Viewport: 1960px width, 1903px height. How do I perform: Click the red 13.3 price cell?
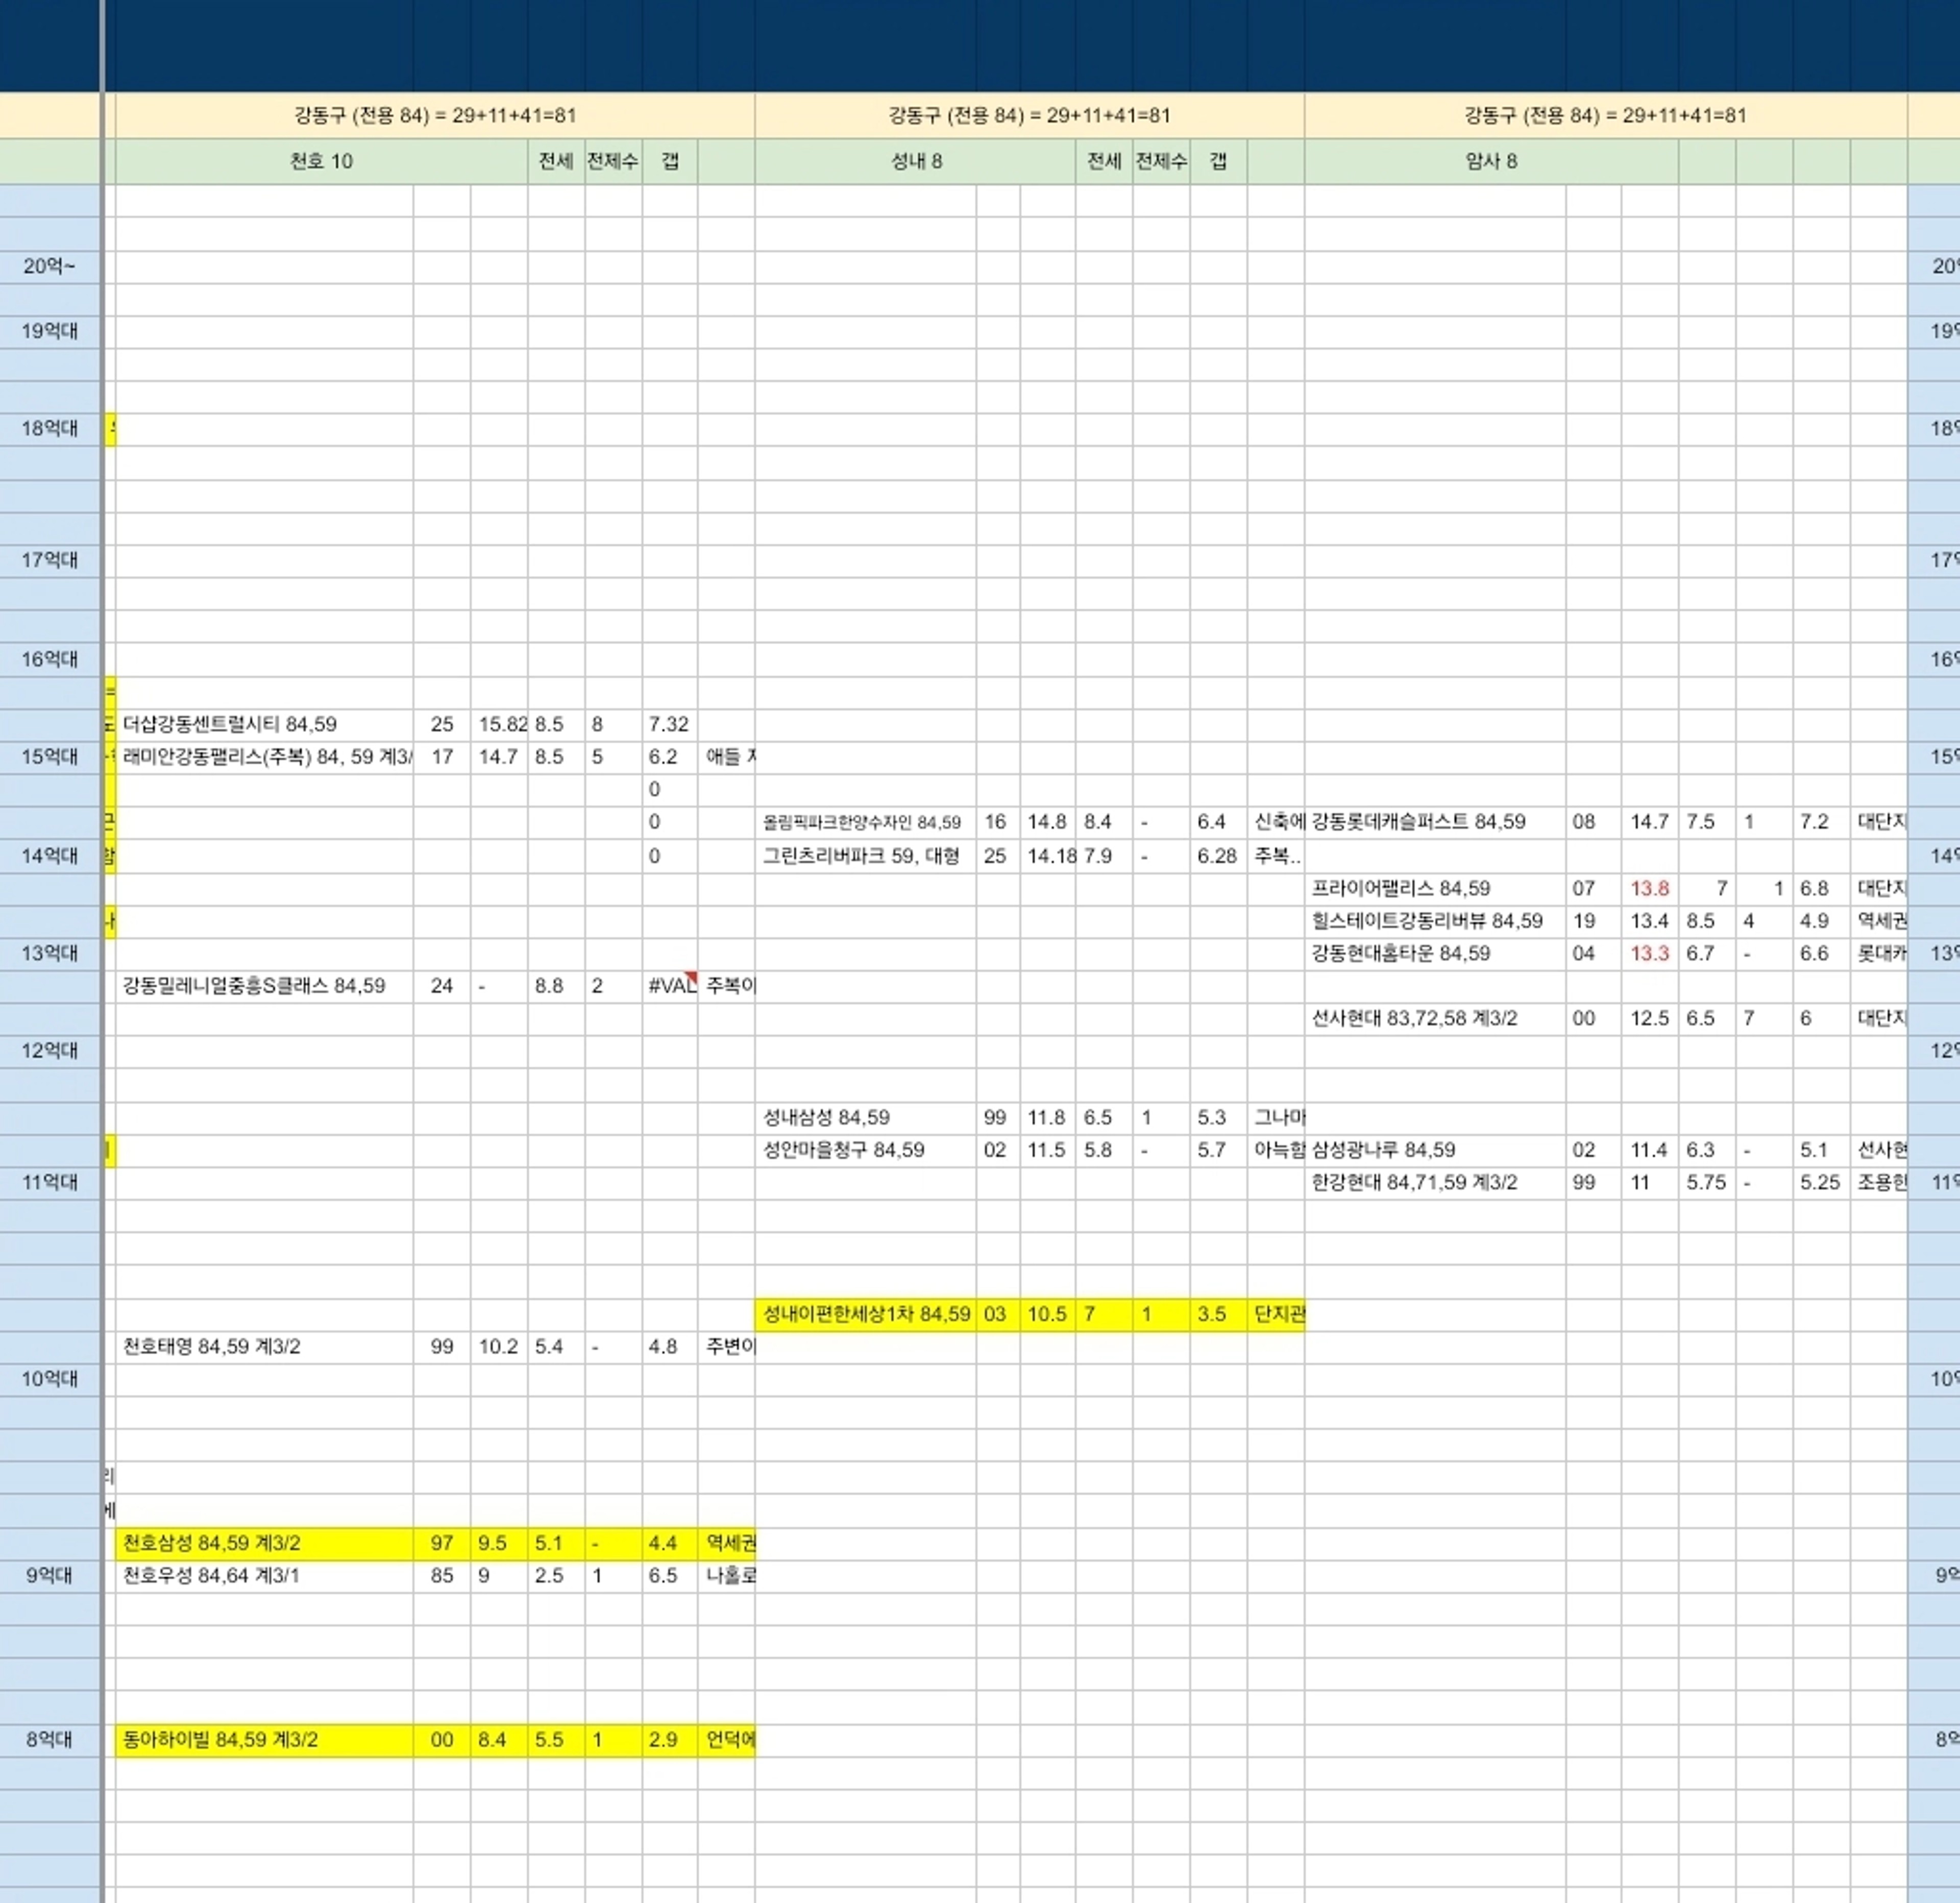[x=1649, y=953]
